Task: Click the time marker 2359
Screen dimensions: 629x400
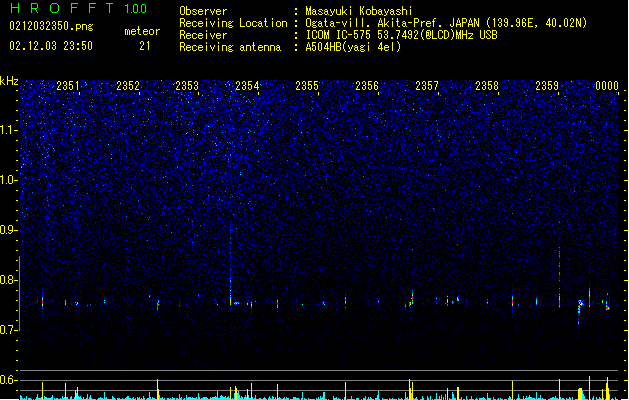Action: [x=547, y=86]
